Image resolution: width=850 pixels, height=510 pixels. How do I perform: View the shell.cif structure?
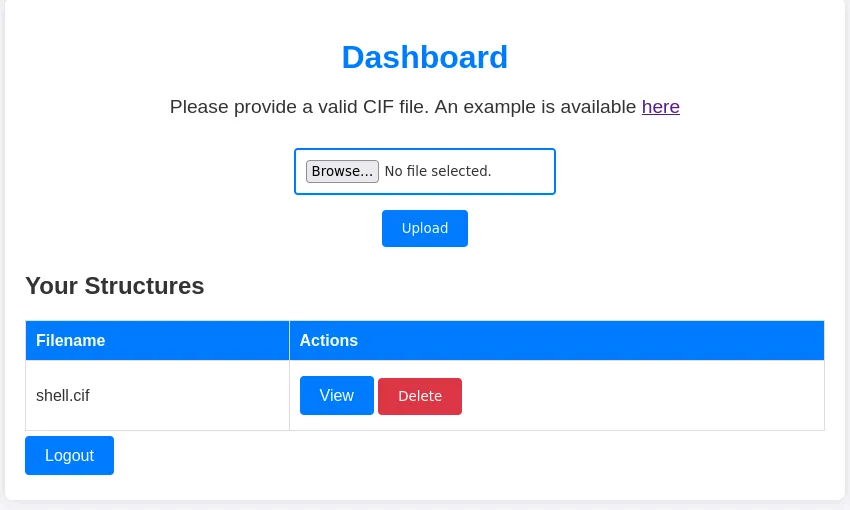[x=336, y=395]
